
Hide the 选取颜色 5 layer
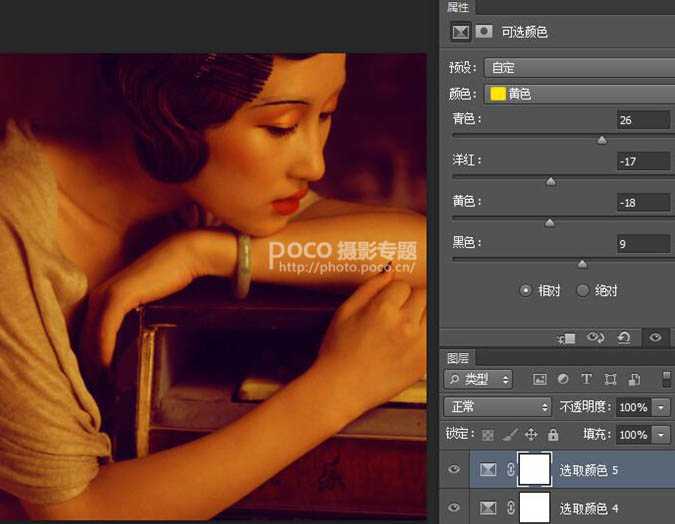(x=455, y=469)
